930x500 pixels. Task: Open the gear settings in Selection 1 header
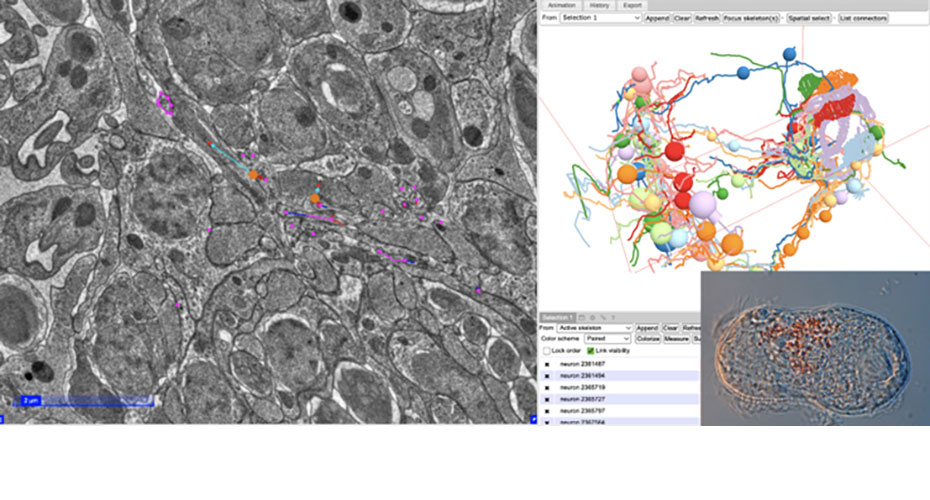pyautogui.click(x=591, y=317)
